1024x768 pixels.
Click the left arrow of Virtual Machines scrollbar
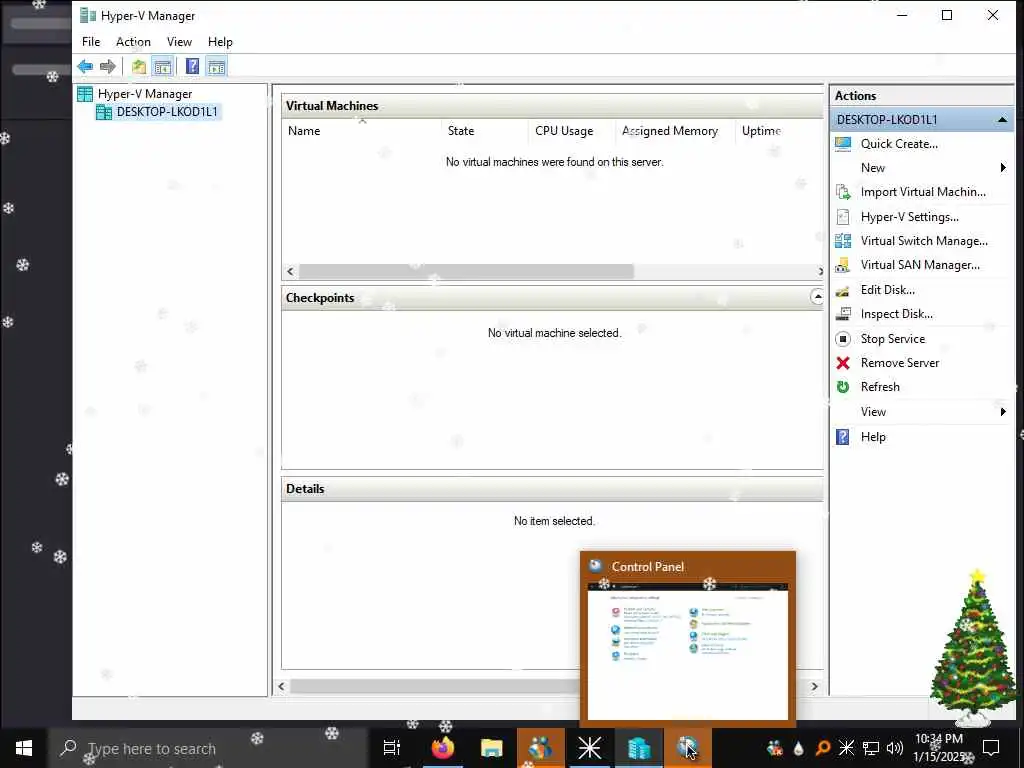click(x=291, y=271)
